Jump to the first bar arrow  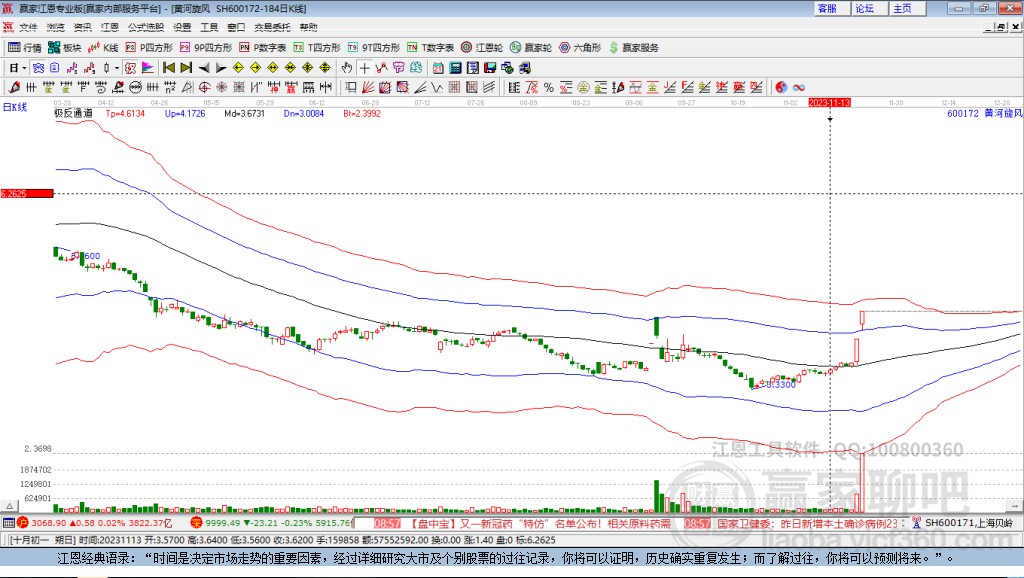click(x=169, y=68)
